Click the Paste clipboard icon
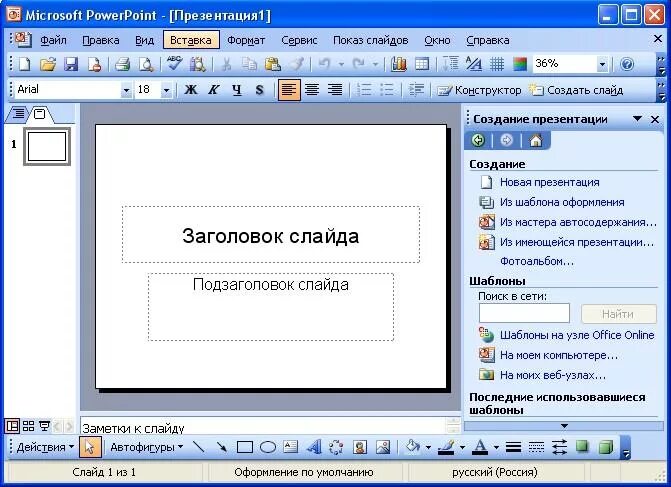 click(273, 64)
